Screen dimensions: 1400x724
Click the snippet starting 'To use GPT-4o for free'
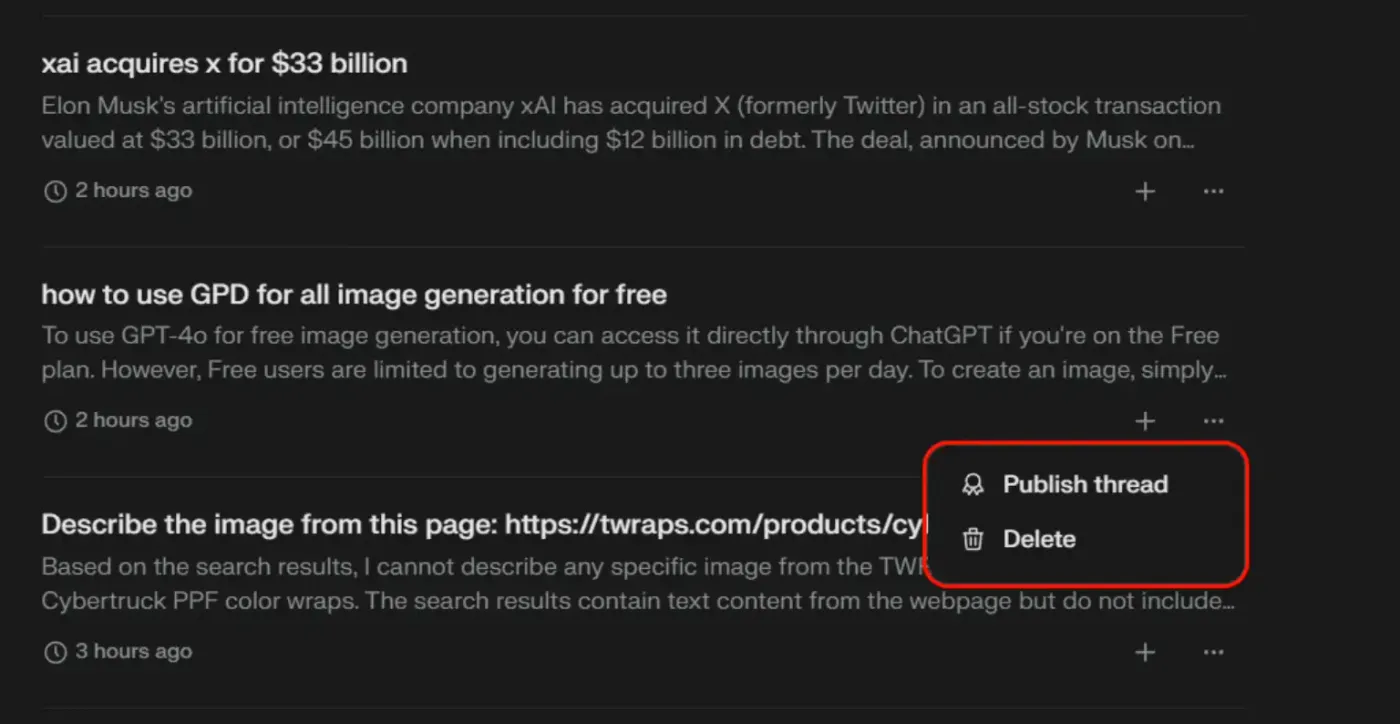[634, 353]
